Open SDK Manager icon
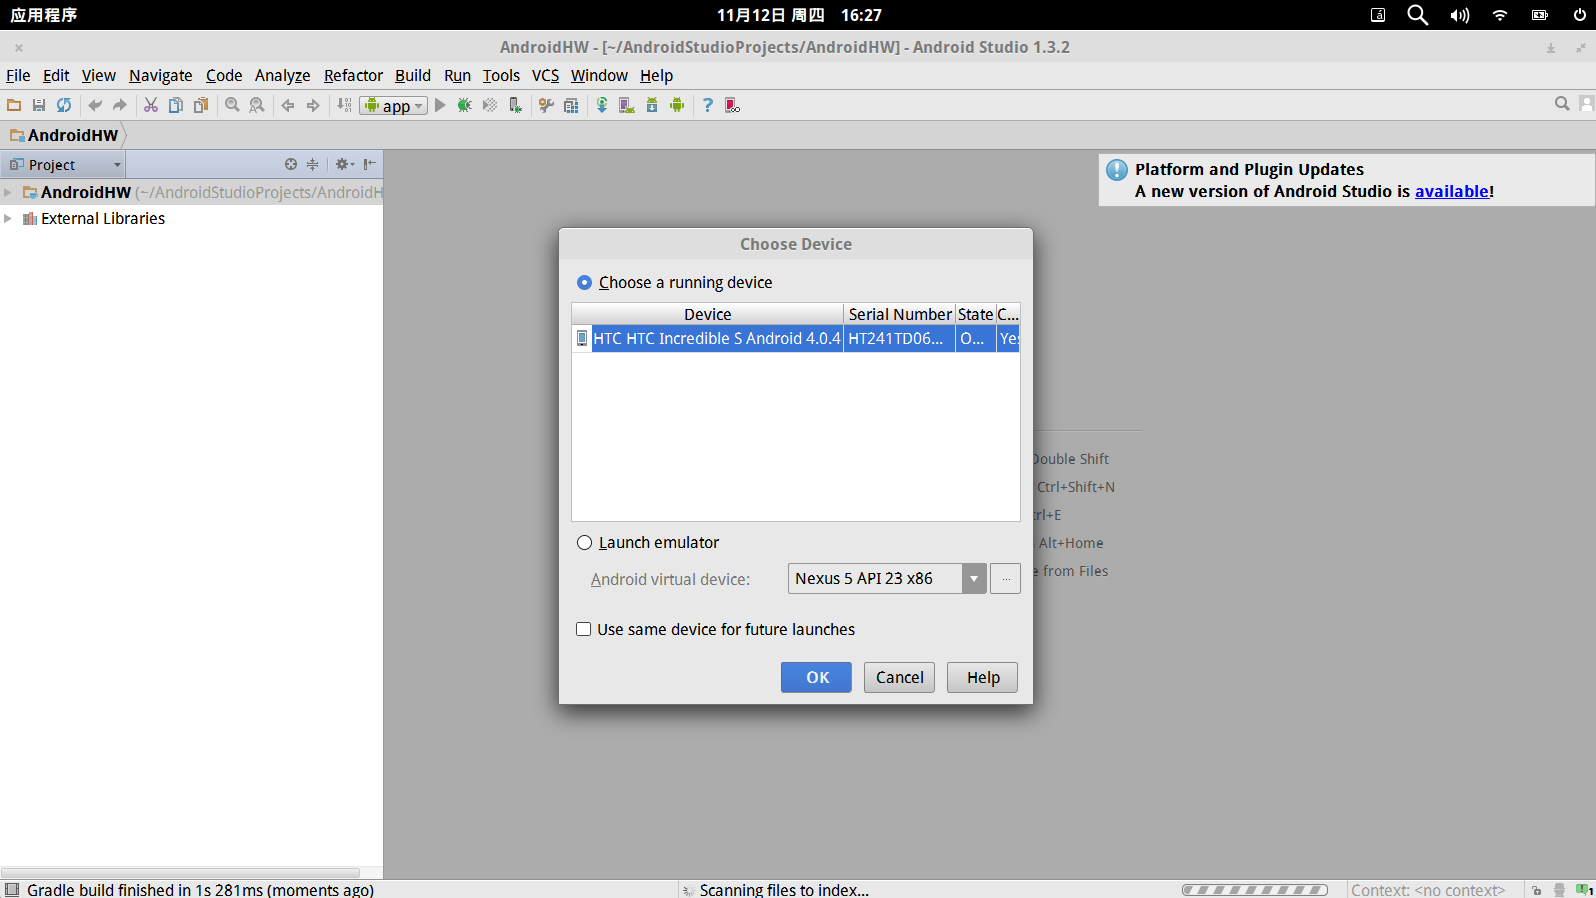 (652, 105)
